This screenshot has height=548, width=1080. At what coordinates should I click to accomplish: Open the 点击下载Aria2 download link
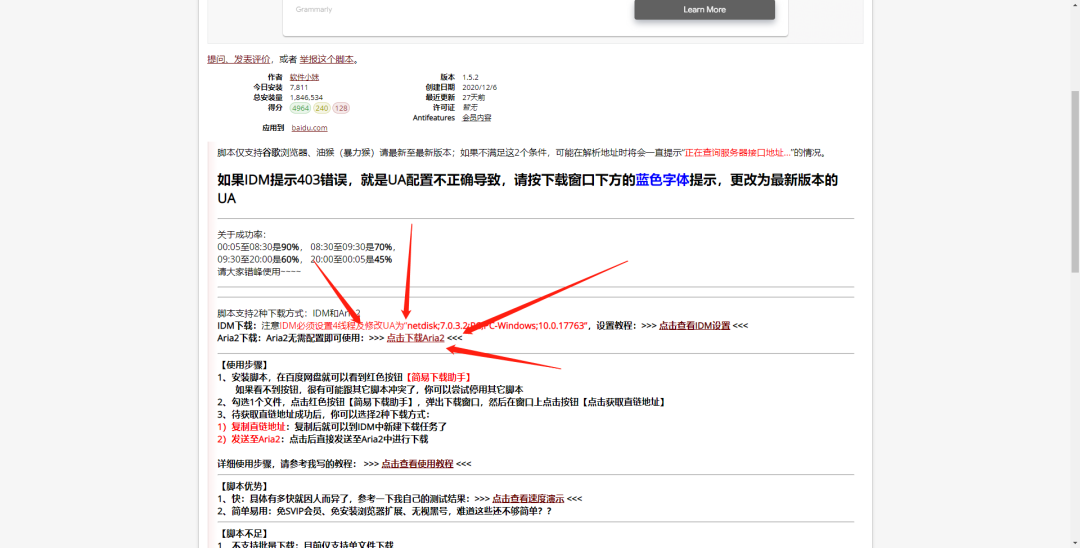[415, 338]
